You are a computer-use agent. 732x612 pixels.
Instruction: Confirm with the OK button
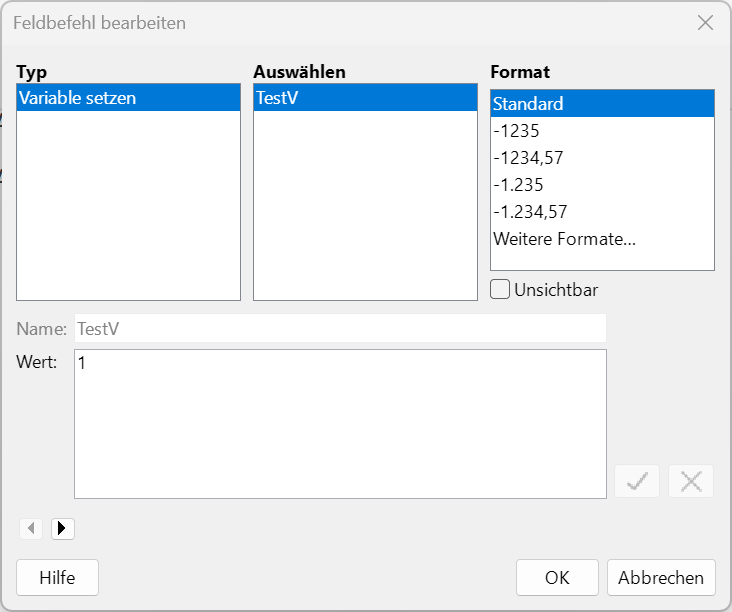click(x=557, y=577)
